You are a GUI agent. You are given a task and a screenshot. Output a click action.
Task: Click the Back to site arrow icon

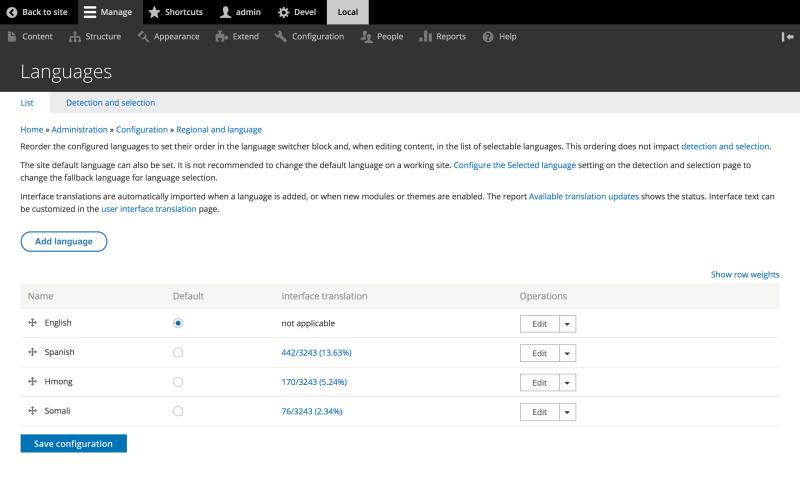click(12, 12)
